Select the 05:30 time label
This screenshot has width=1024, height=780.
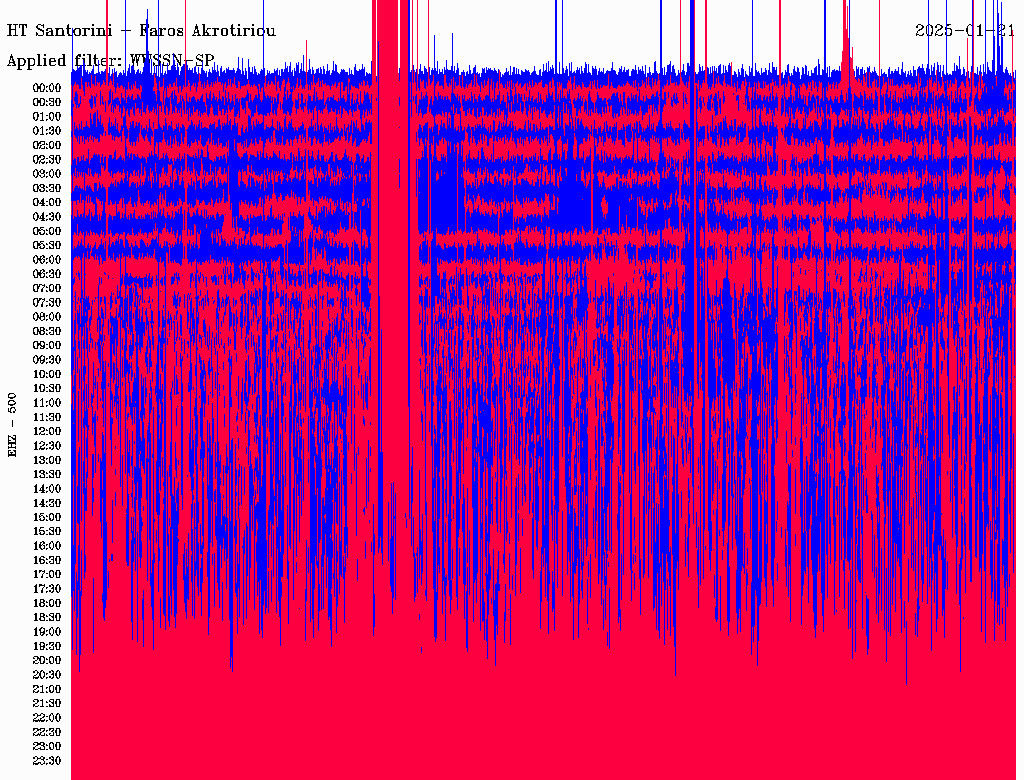click(x=47, y=245)
